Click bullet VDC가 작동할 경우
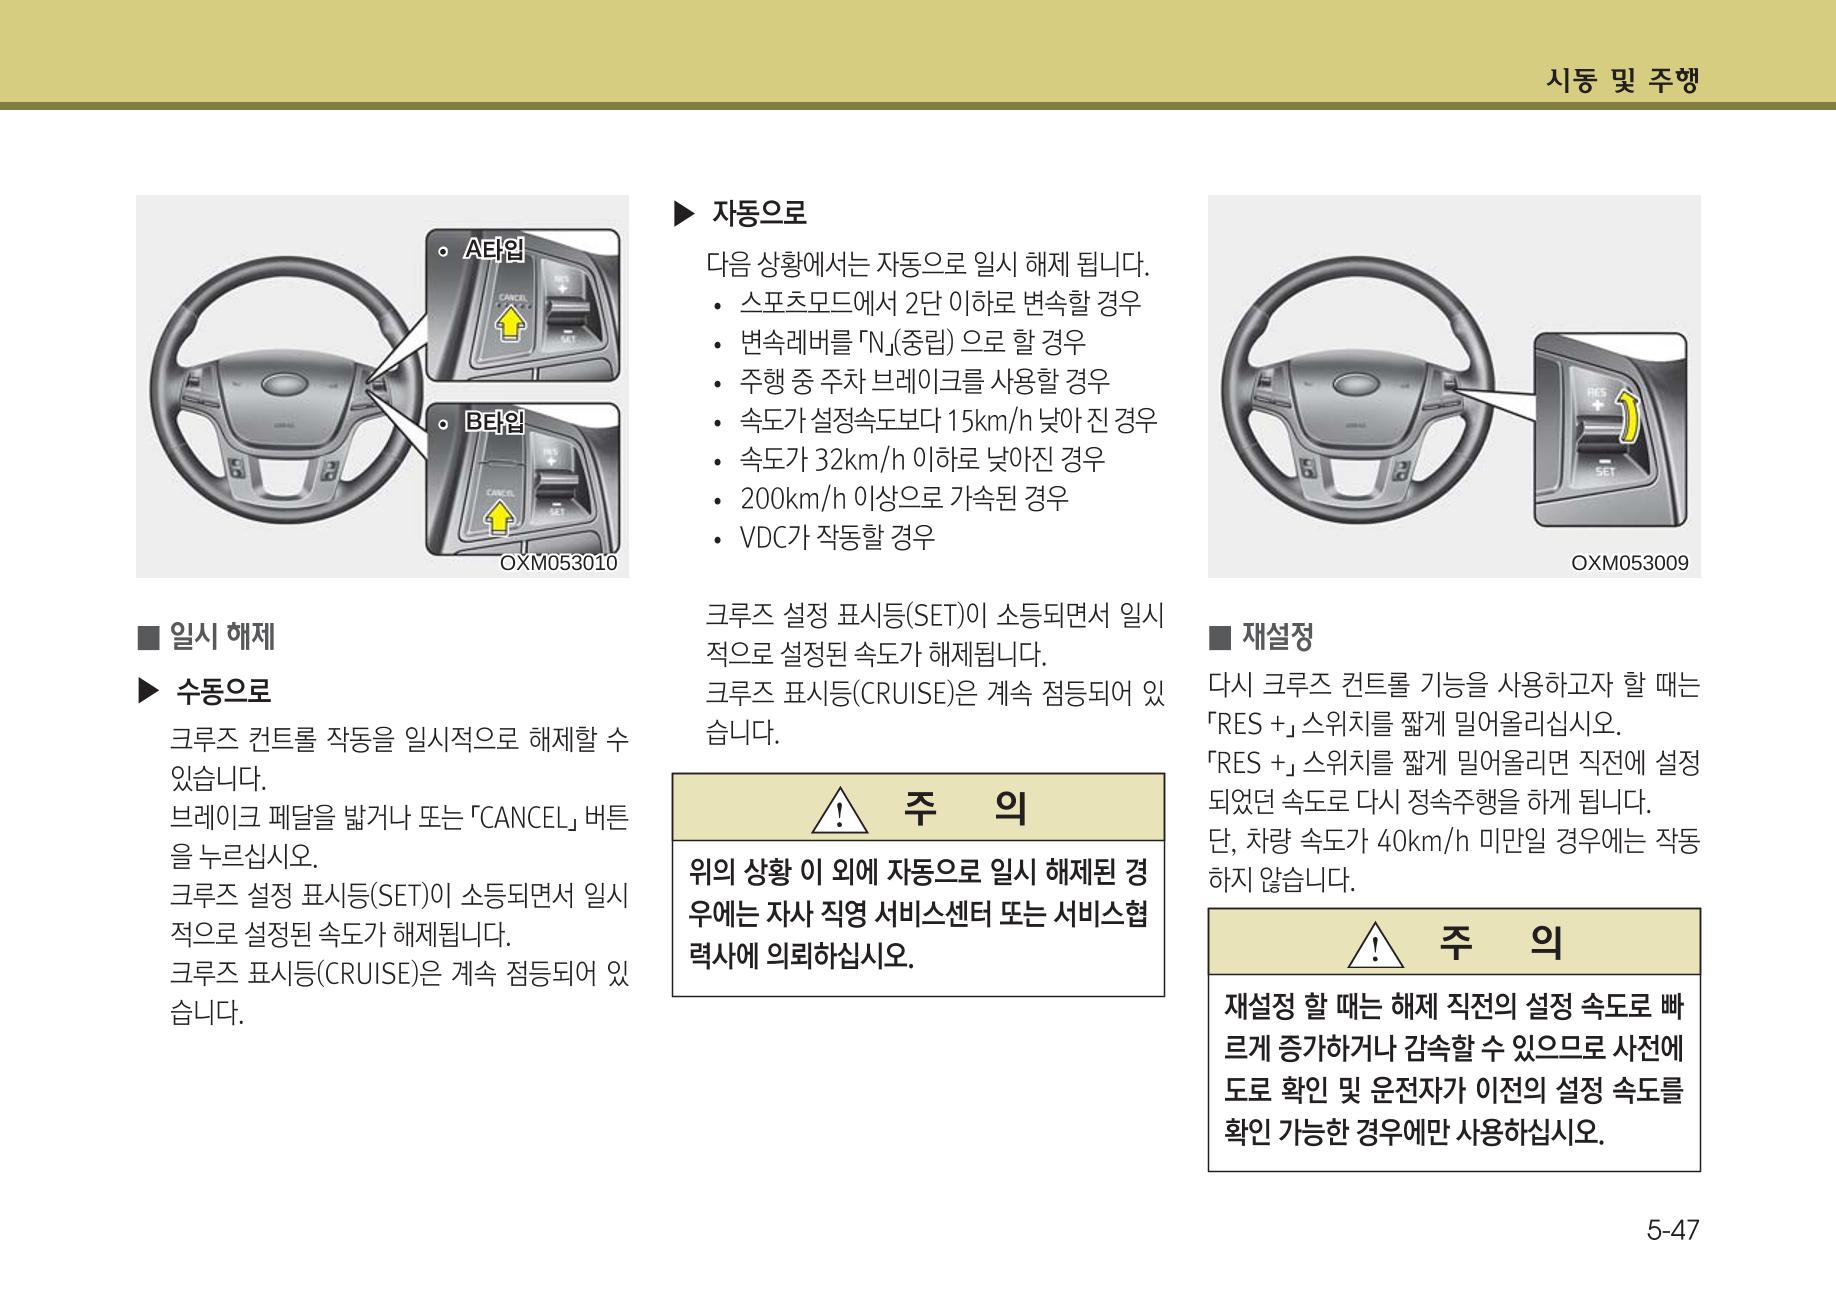This screenshot has width=1836, height=1309. [837, 537]
